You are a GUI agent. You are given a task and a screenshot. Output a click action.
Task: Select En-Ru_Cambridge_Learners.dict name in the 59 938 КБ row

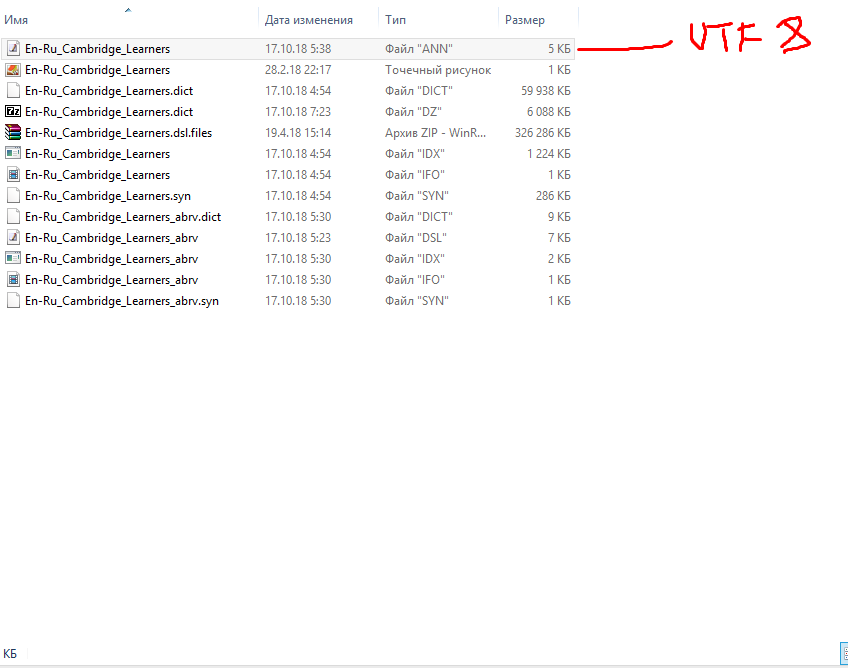click(109, 91)
